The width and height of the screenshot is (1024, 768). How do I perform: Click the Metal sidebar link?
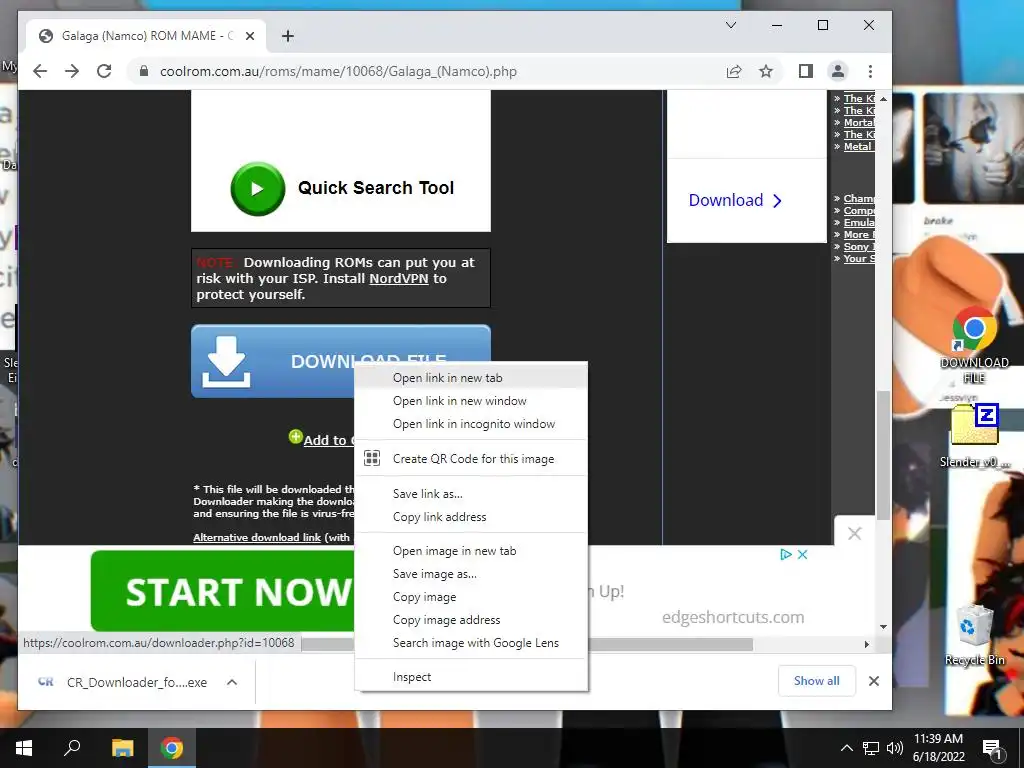[x=857, y=146]
